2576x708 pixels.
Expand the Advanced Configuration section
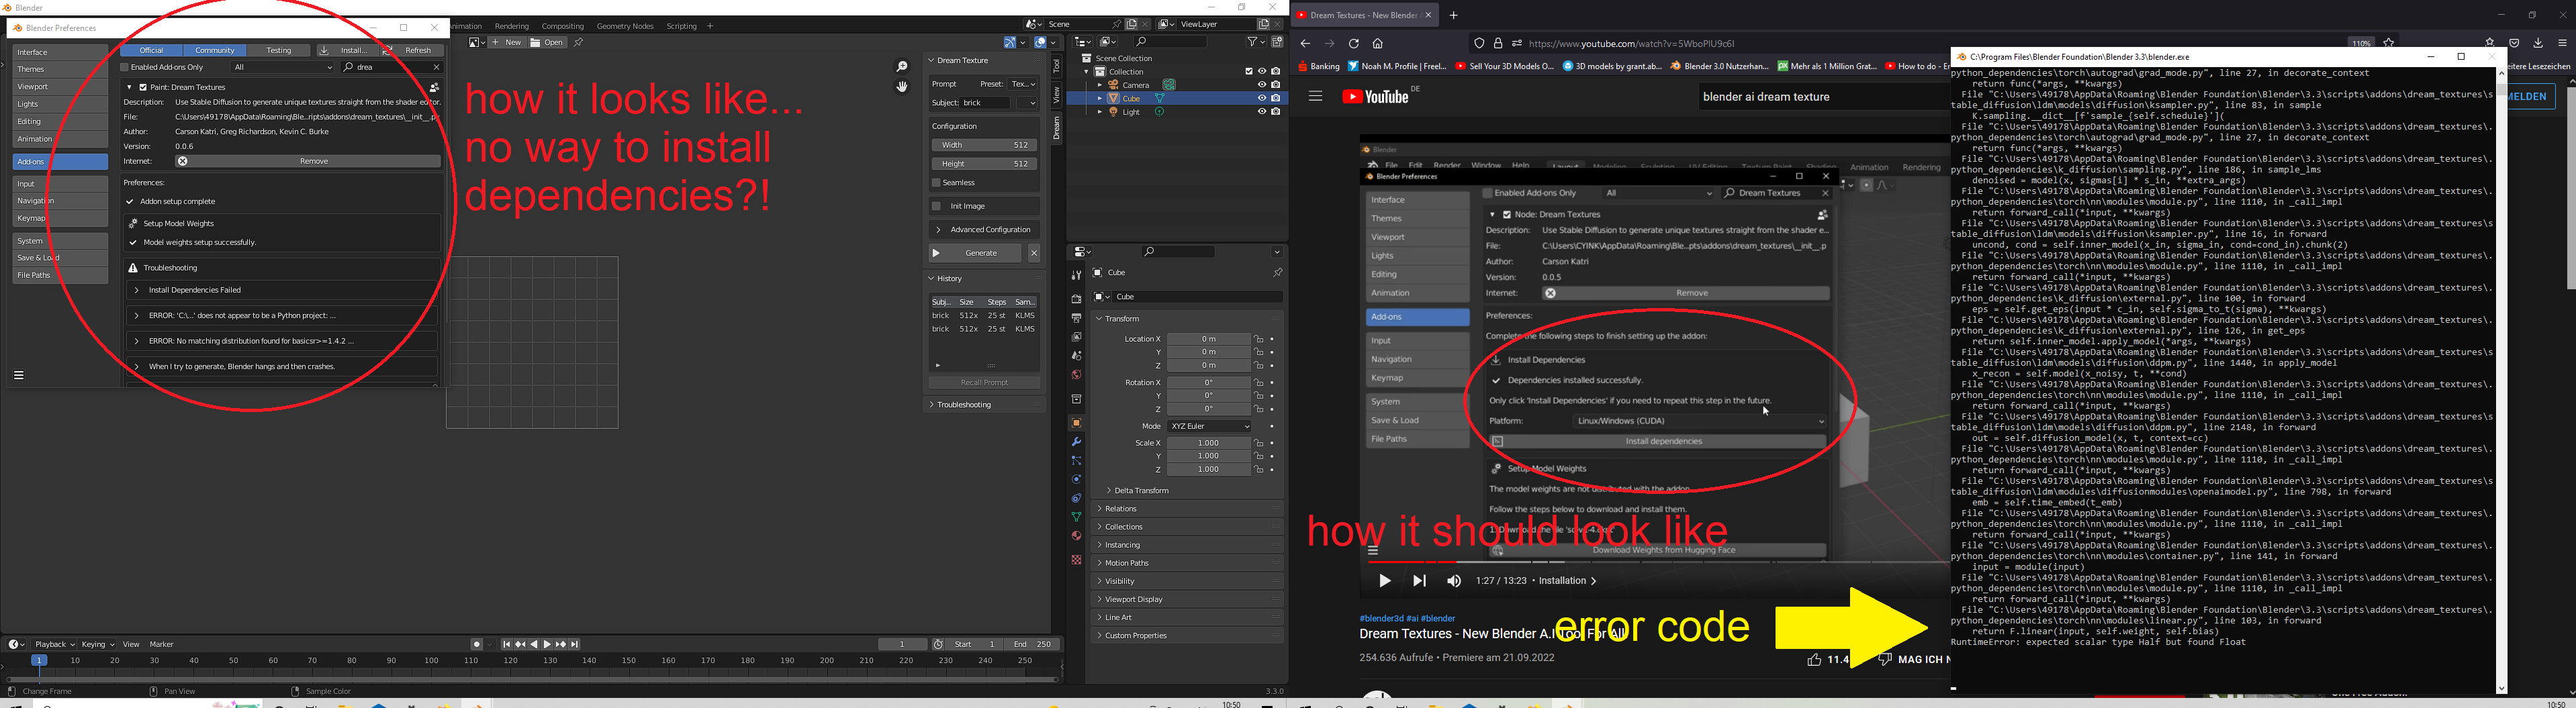click(x=983, y=229)
